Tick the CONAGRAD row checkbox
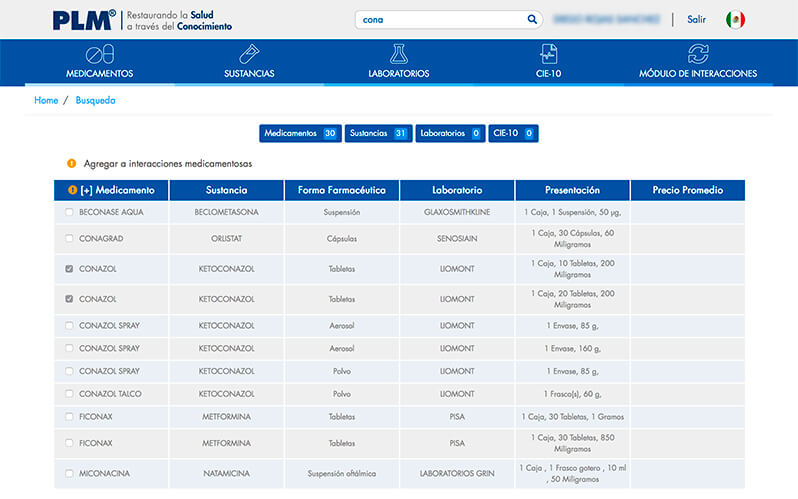This screenshot has width=798, height=499. (x=69, y=238)
